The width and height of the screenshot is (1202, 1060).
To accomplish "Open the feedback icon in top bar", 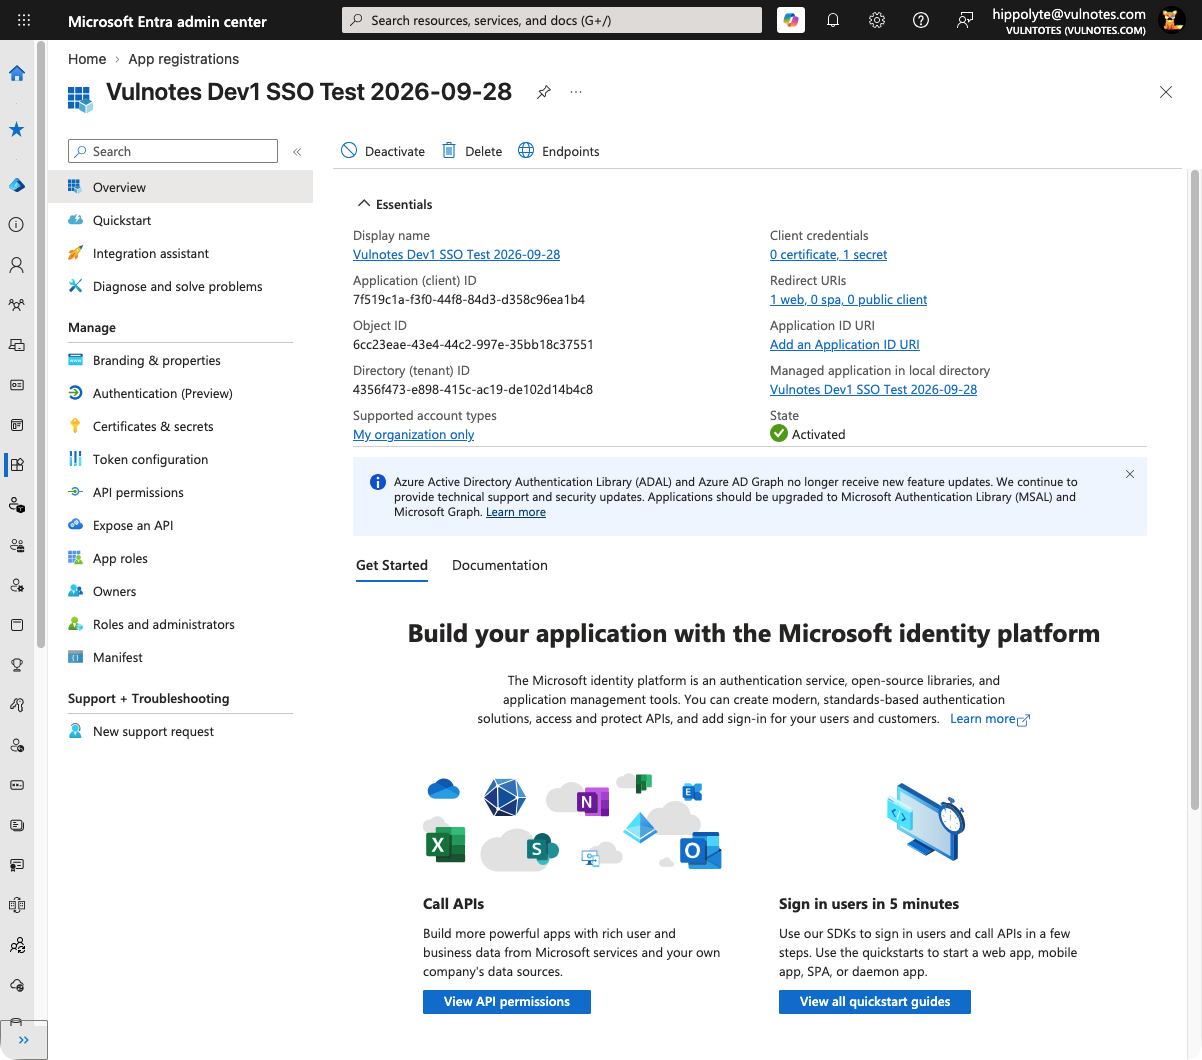I will [965, 20].
